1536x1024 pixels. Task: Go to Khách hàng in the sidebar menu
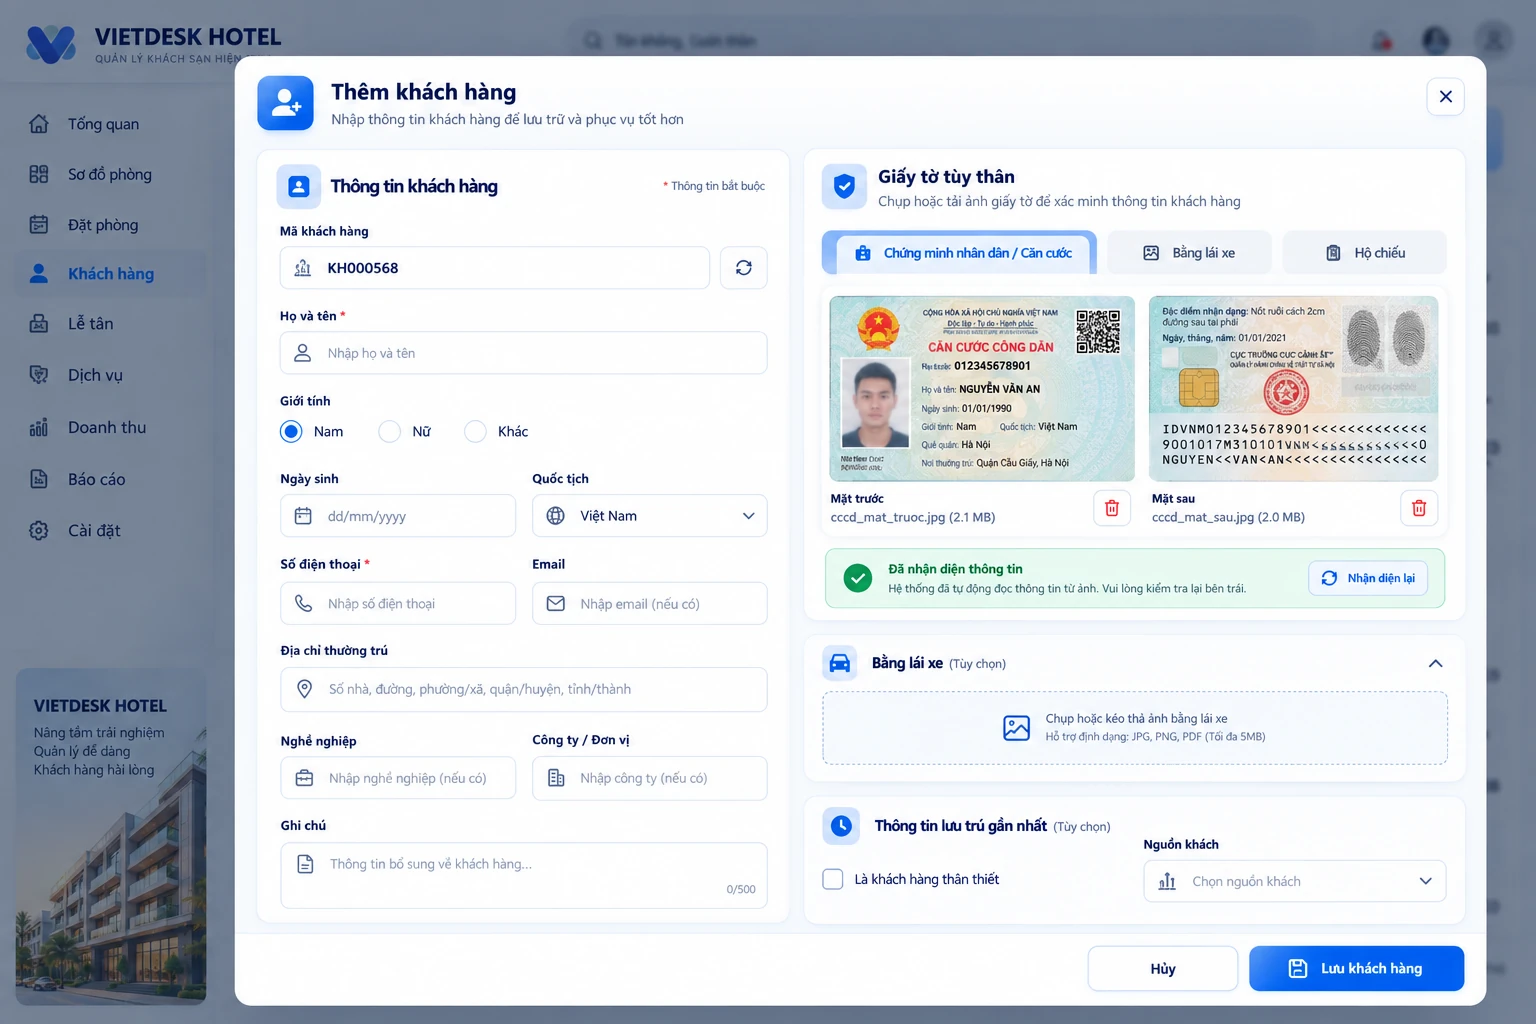(110, 274)
